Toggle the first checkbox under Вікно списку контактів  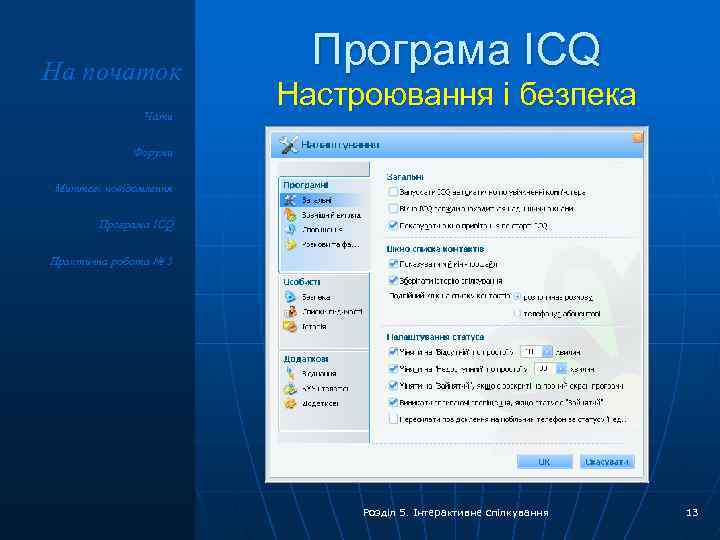[393, 264]
